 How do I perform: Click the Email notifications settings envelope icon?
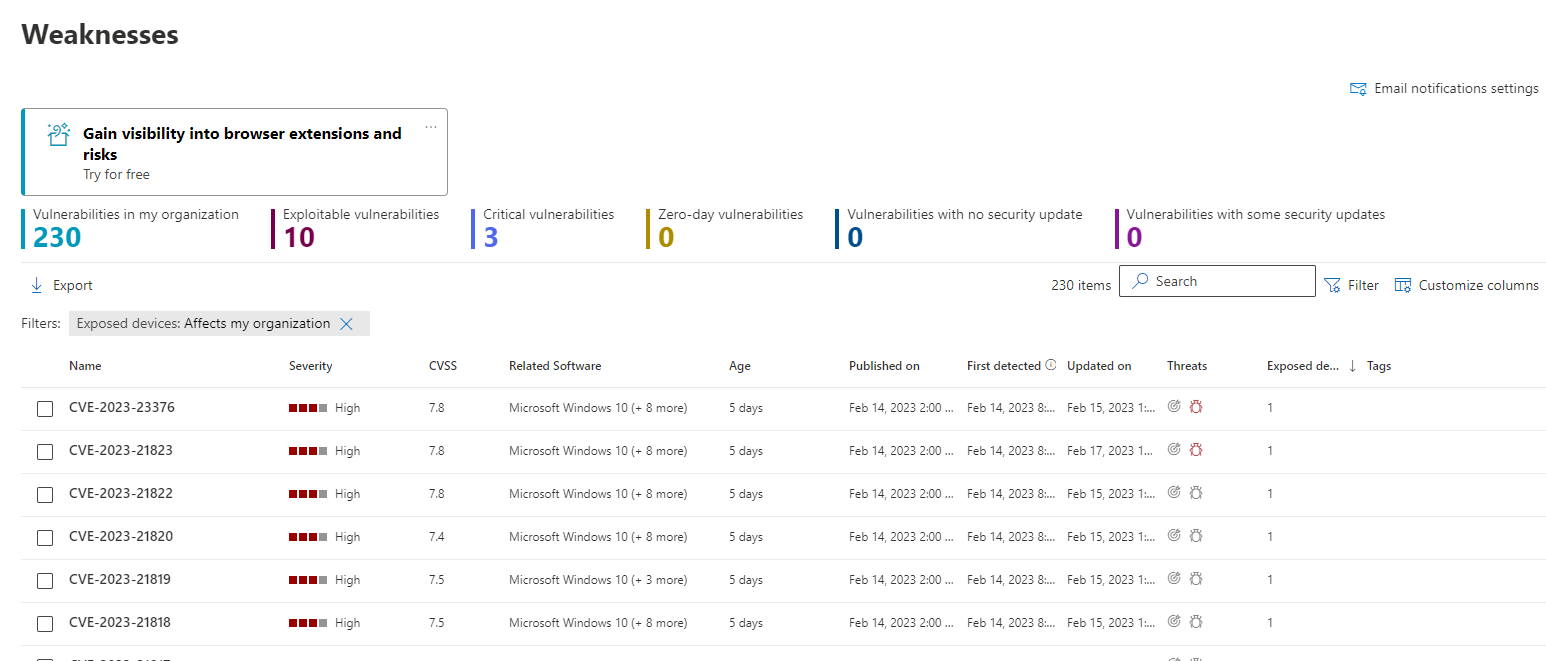1358,89
